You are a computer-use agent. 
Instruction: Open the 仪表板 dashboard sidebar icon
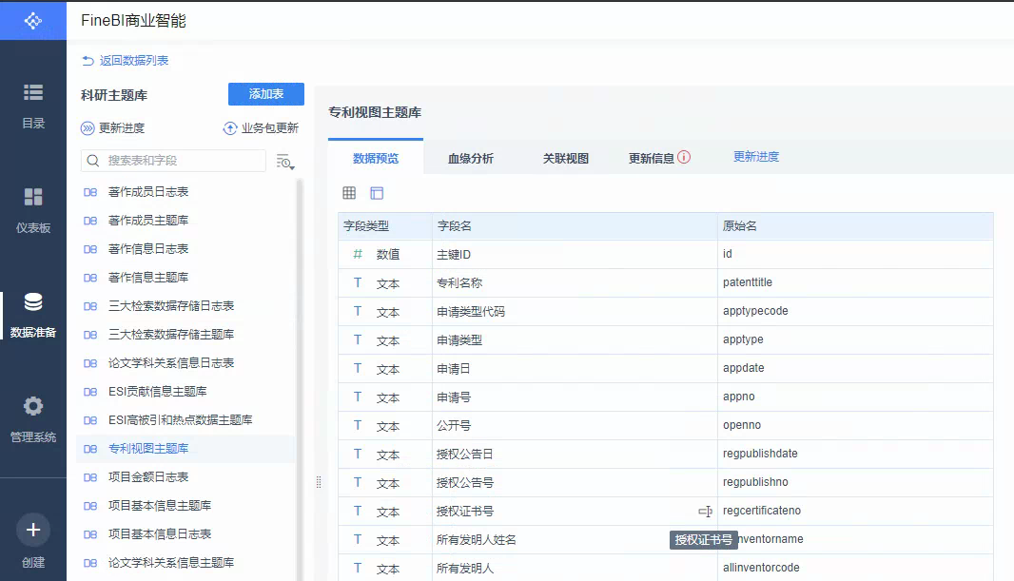tap(33, 197)
